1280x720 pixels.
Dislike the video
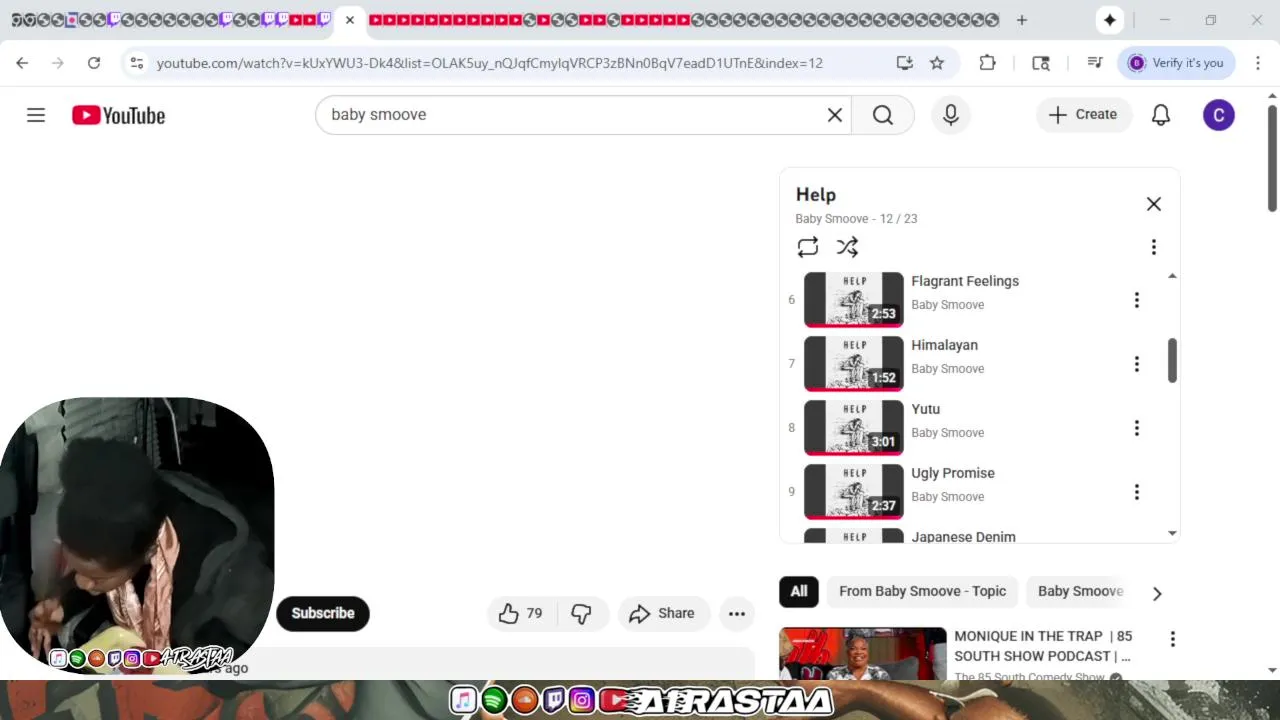point(581,614)
